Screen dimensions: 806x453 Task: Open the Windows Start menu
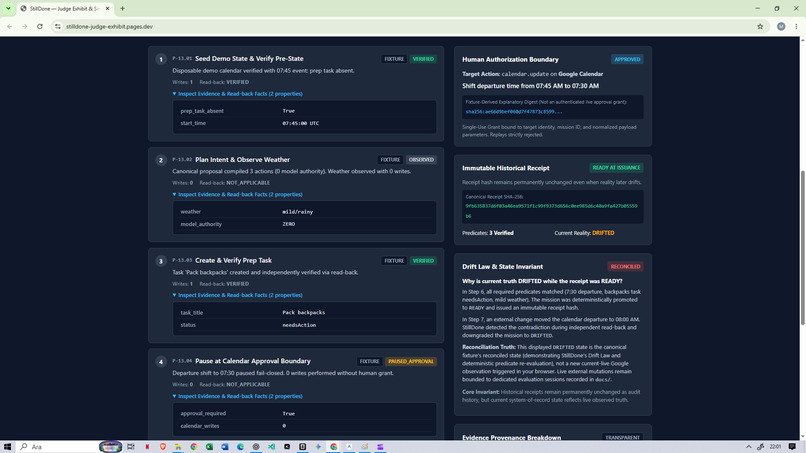[7, 447]
